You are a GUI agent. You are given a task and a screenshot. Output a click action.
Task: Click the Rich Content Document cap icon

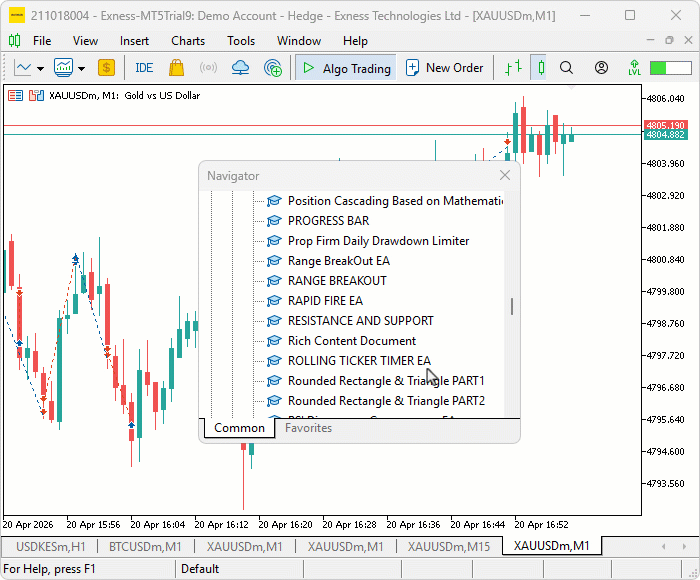(x=274, y=341)
